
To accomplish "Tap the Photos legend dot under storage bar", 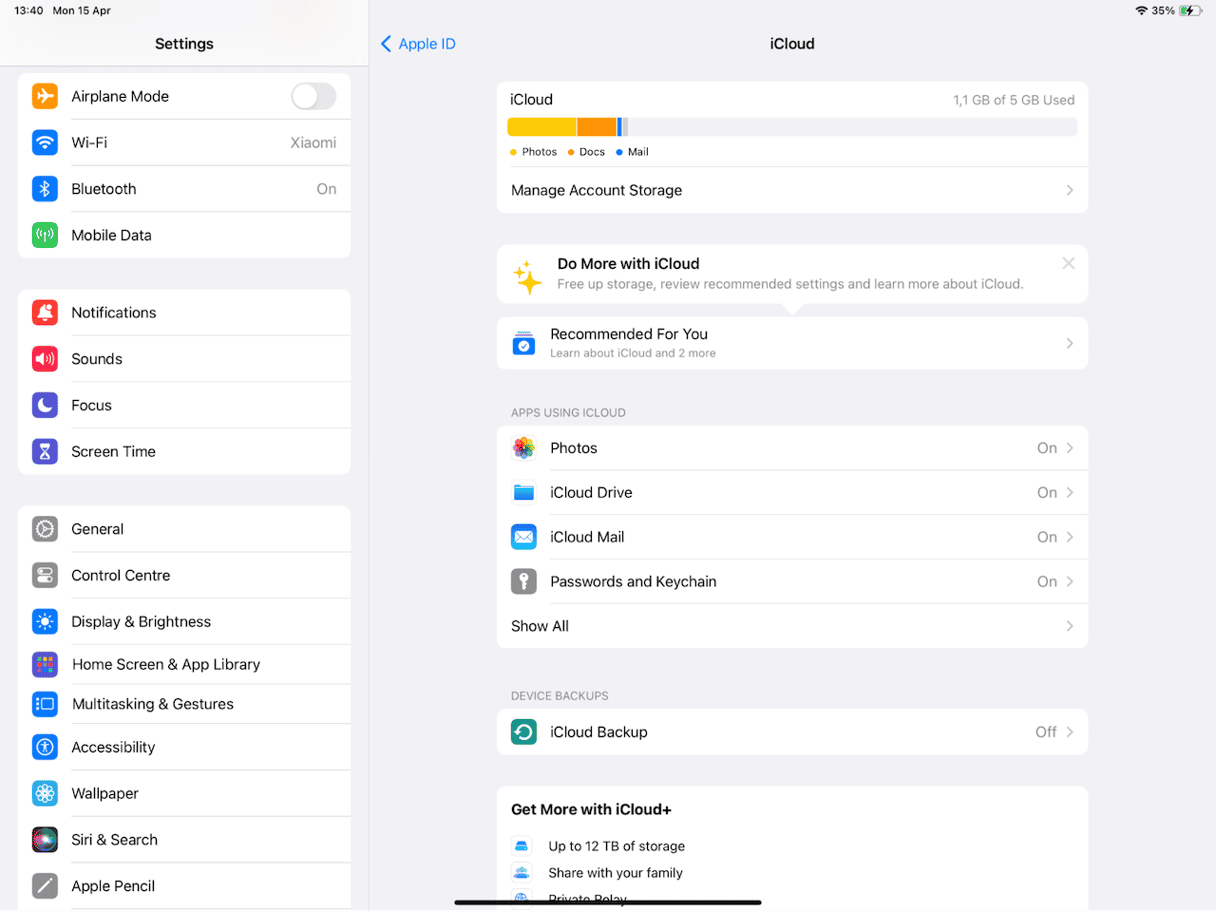I will point(514,152).
